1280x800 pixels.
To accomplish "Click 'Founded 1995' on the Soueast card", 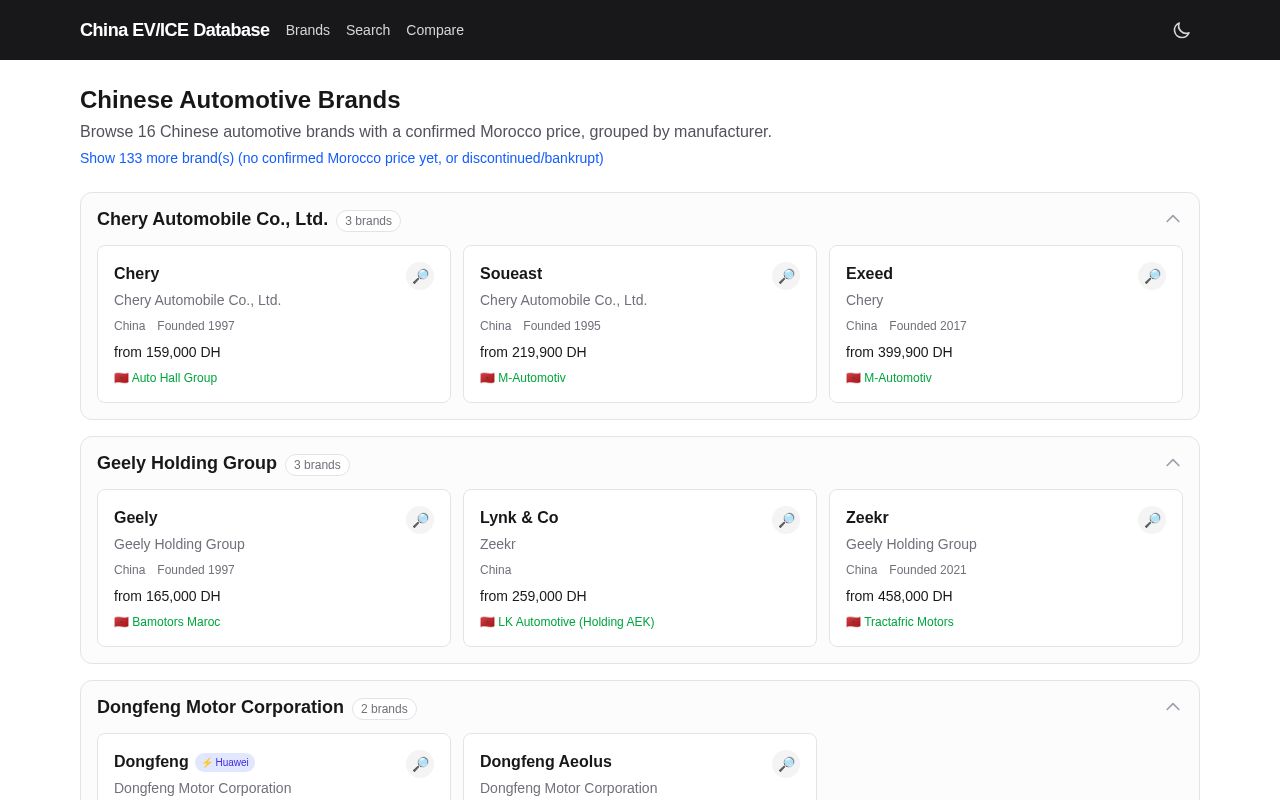I will pos(562,326).
